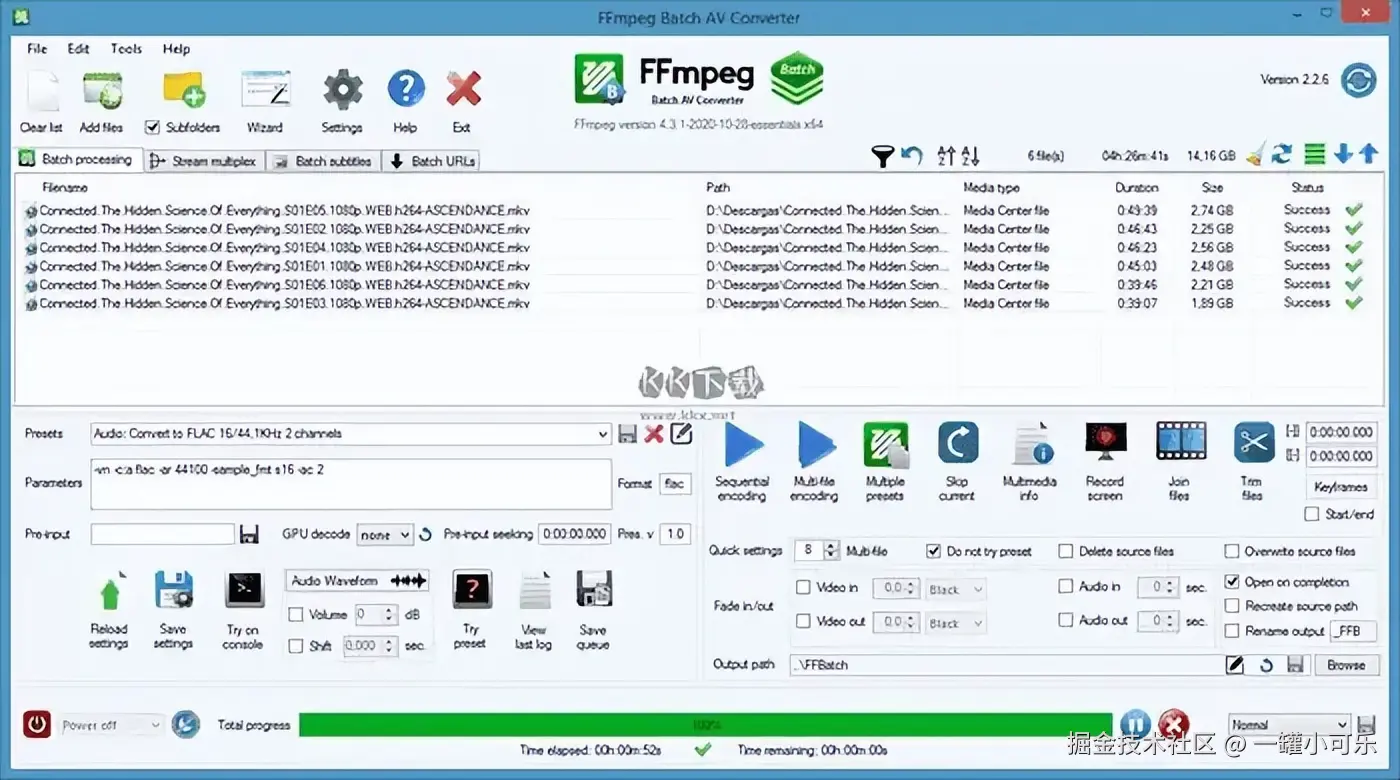Open the GPU decode dropdown

[385, 535]
